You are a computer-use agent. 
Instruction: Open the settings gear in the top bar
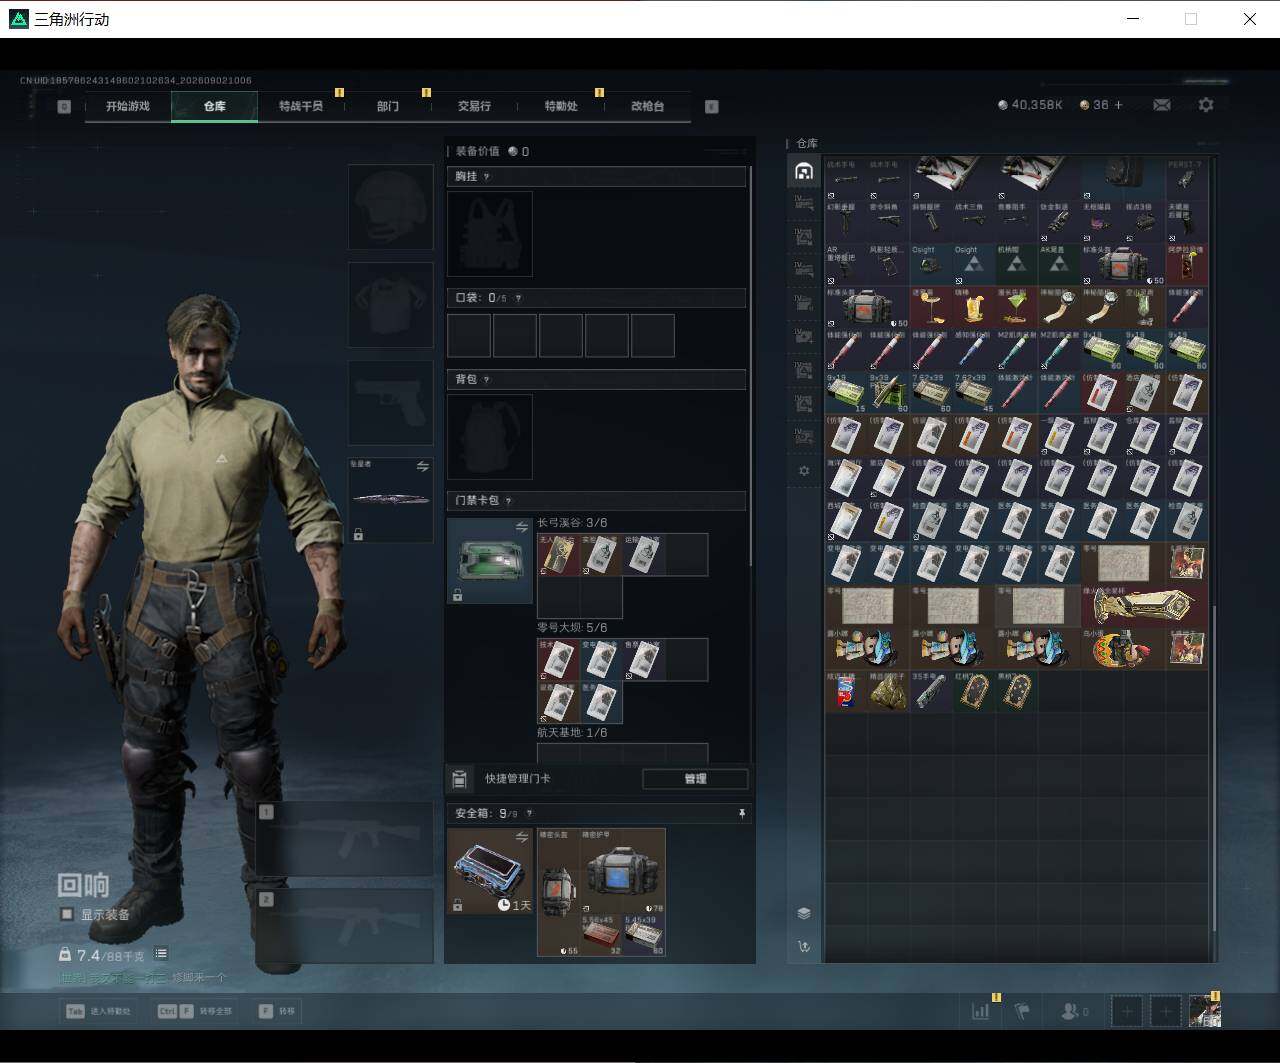click(1206, 104)
